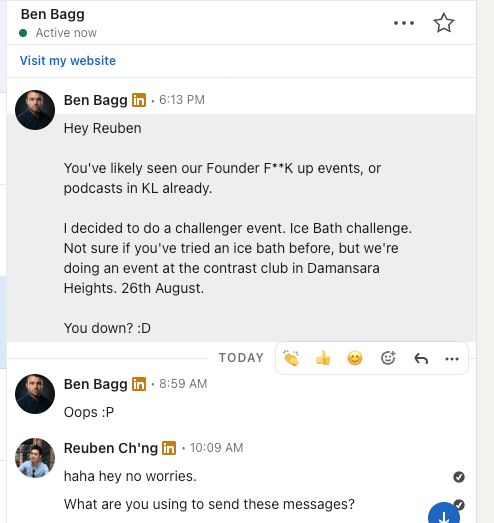
Task: Open conversation options three-dot menu in header
Action: tap(404, 23)
